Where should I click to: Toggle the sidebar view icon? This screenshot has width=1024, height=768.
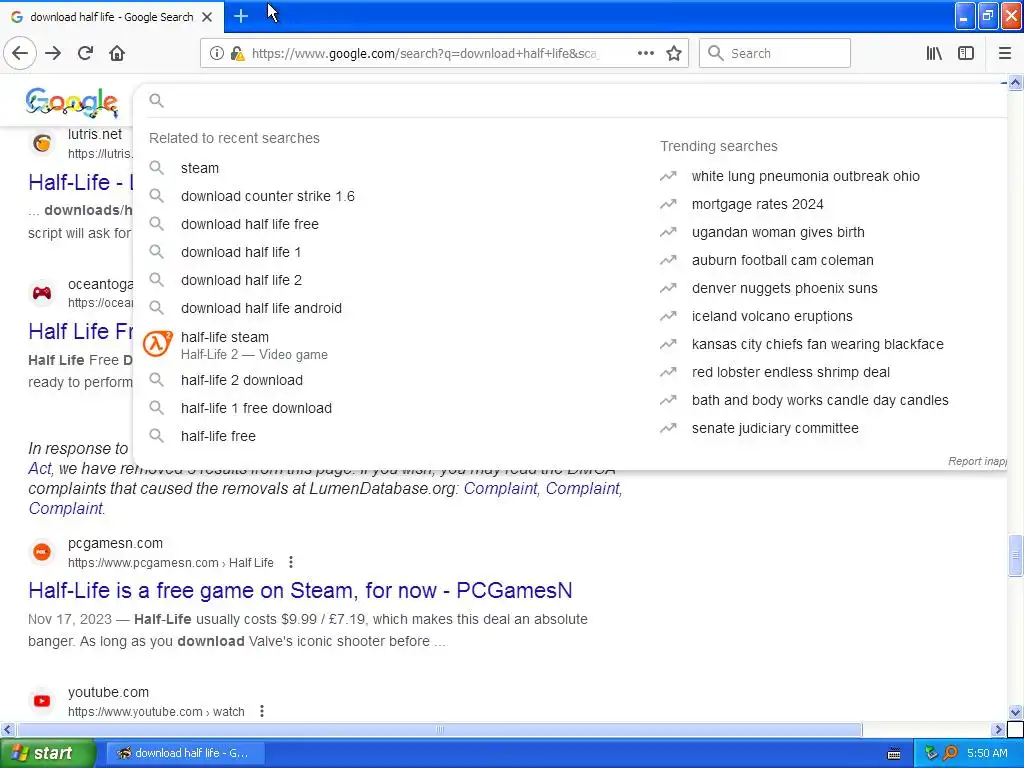tap(966, 54)
